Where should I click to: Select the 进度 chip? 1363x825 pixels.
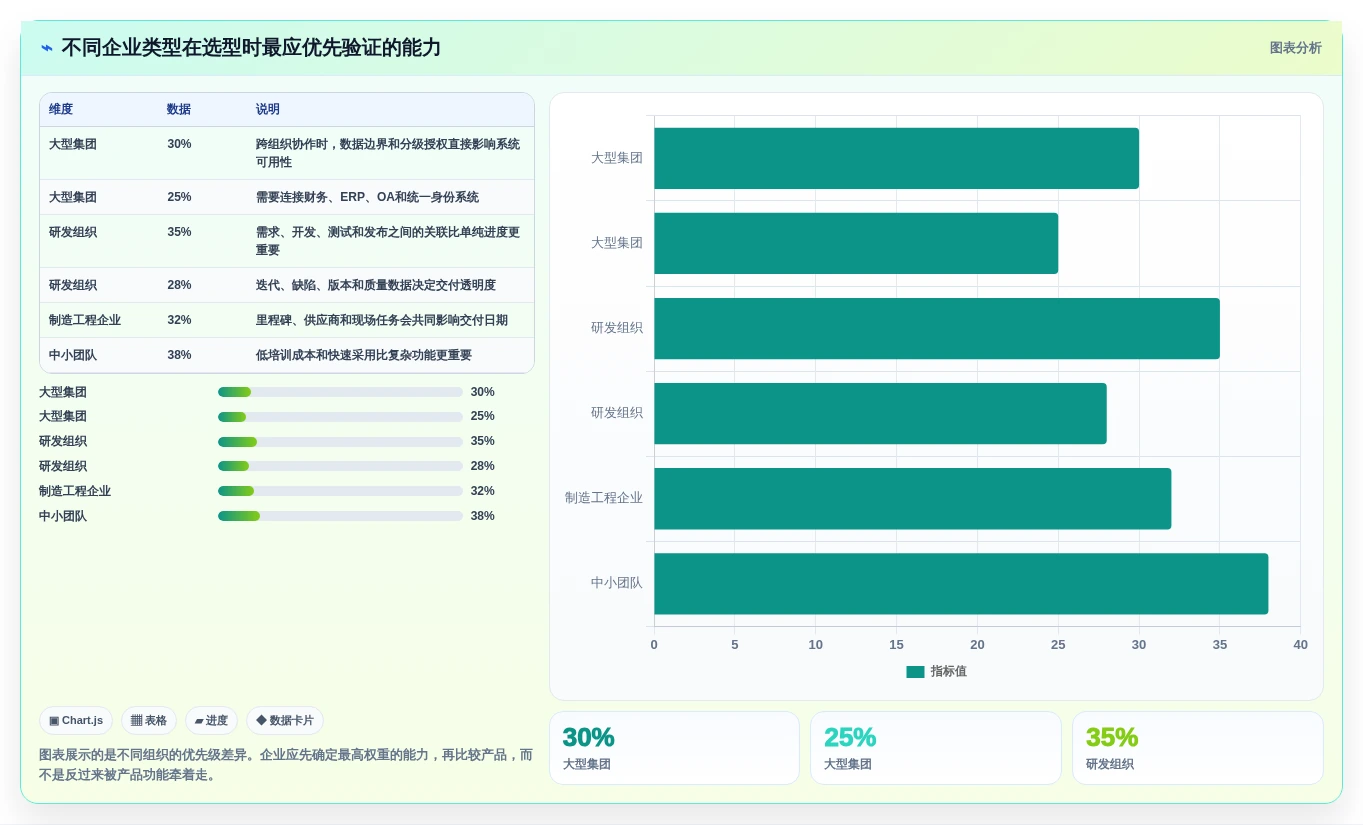pos(211,720)
